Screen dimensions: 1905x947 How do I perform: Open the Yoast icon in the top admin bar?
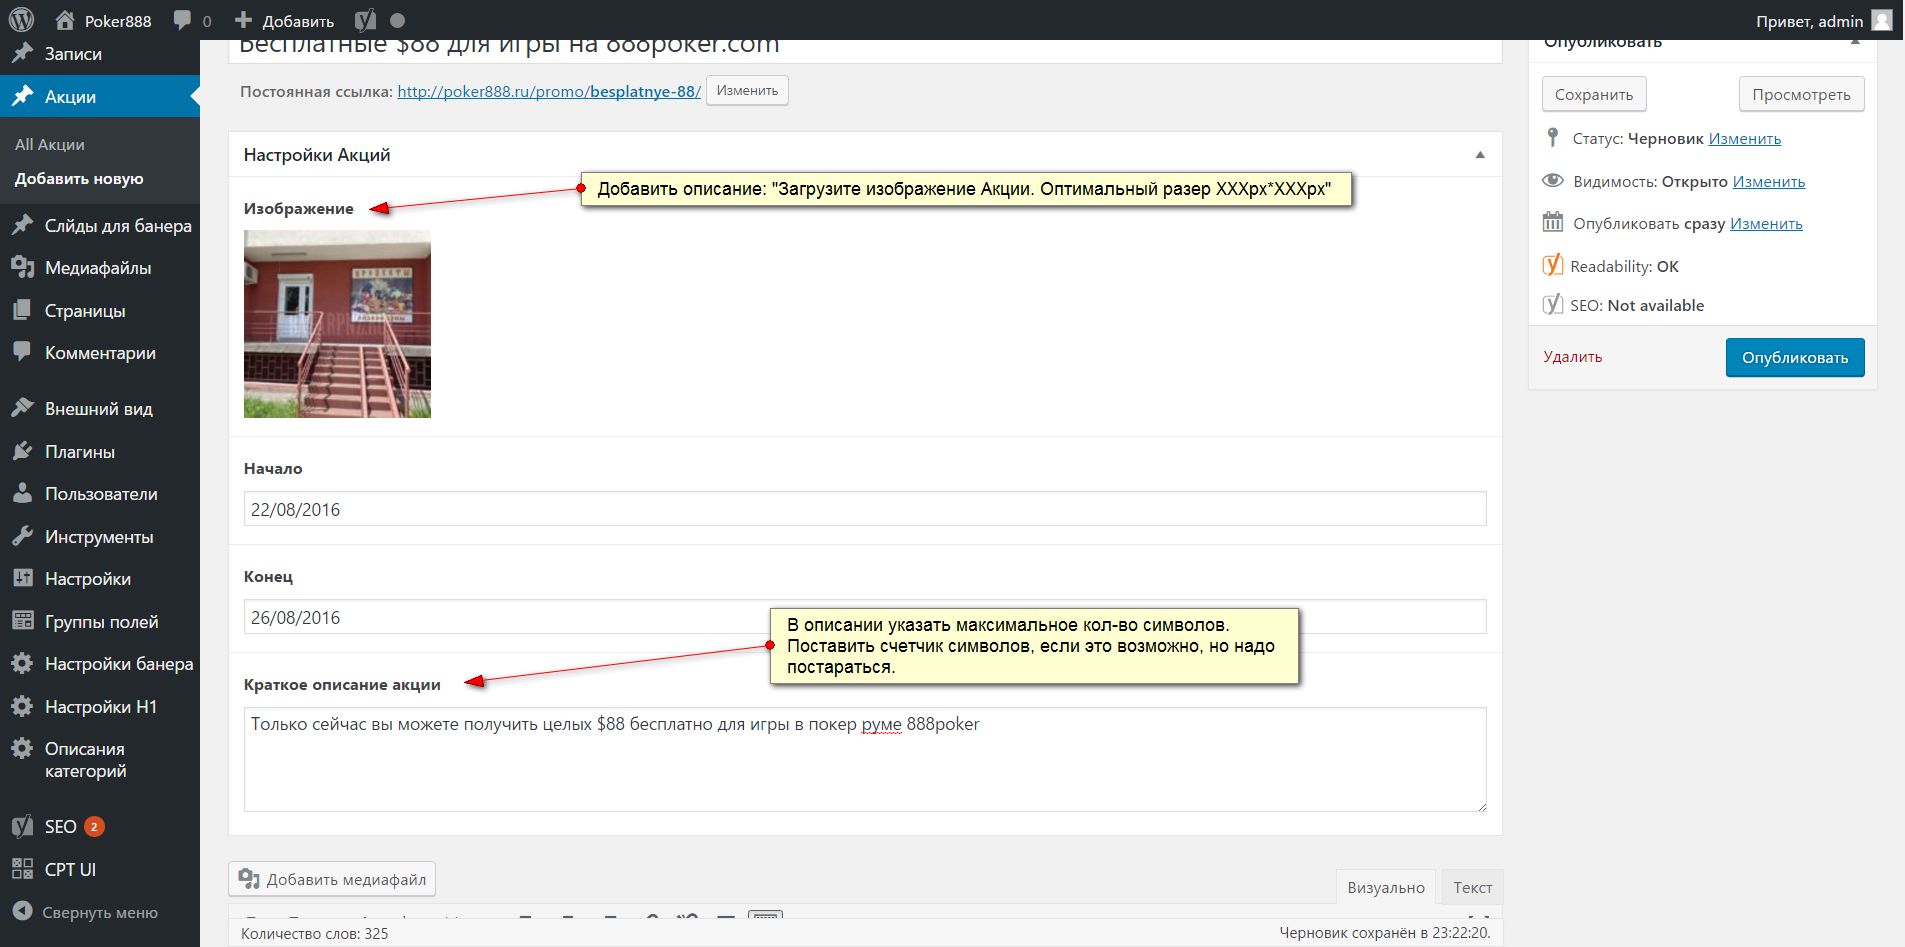tap(365, 20)
